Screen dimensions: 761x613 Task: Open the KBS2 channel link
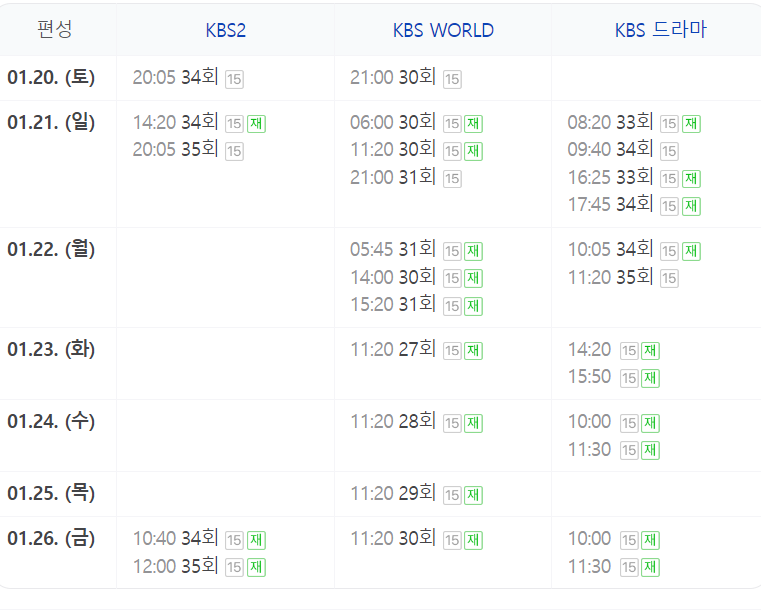tap(226, 30)
